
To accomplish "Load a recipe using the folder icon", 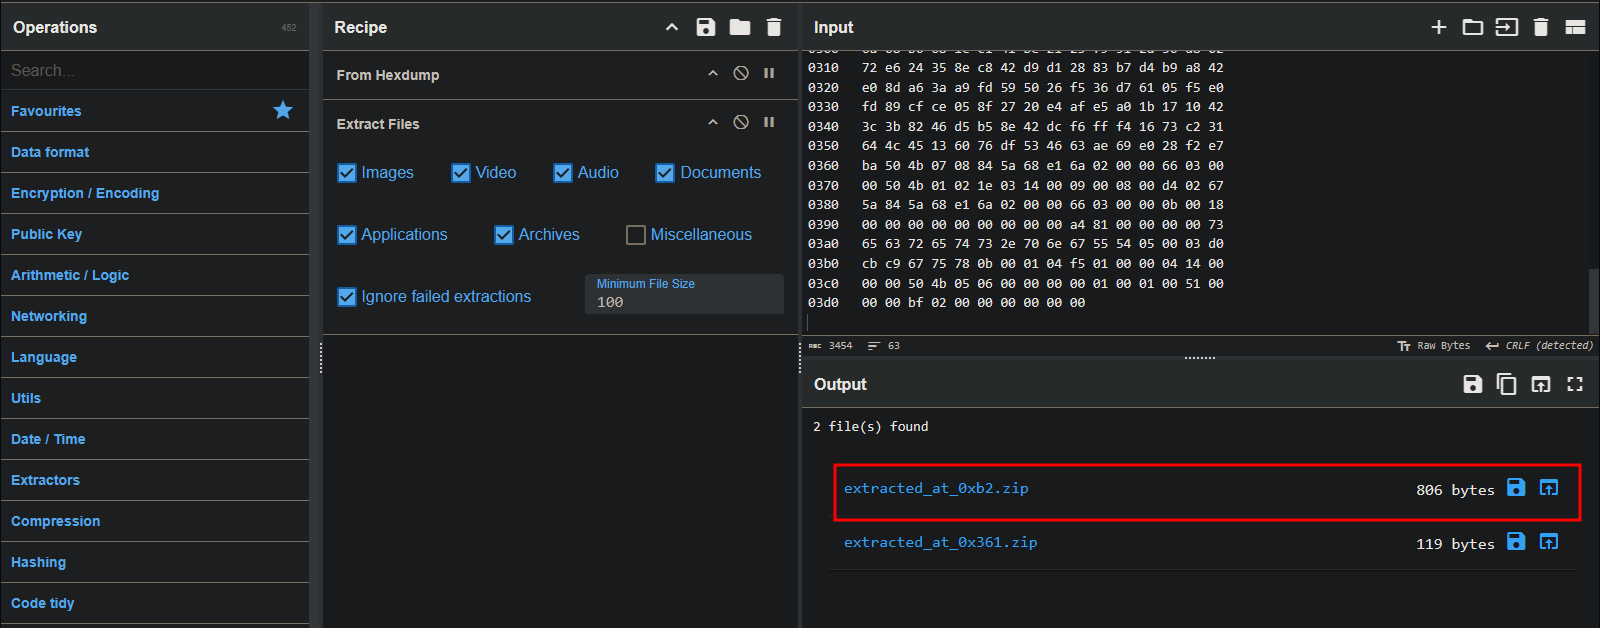I will [x=740, y=27].
